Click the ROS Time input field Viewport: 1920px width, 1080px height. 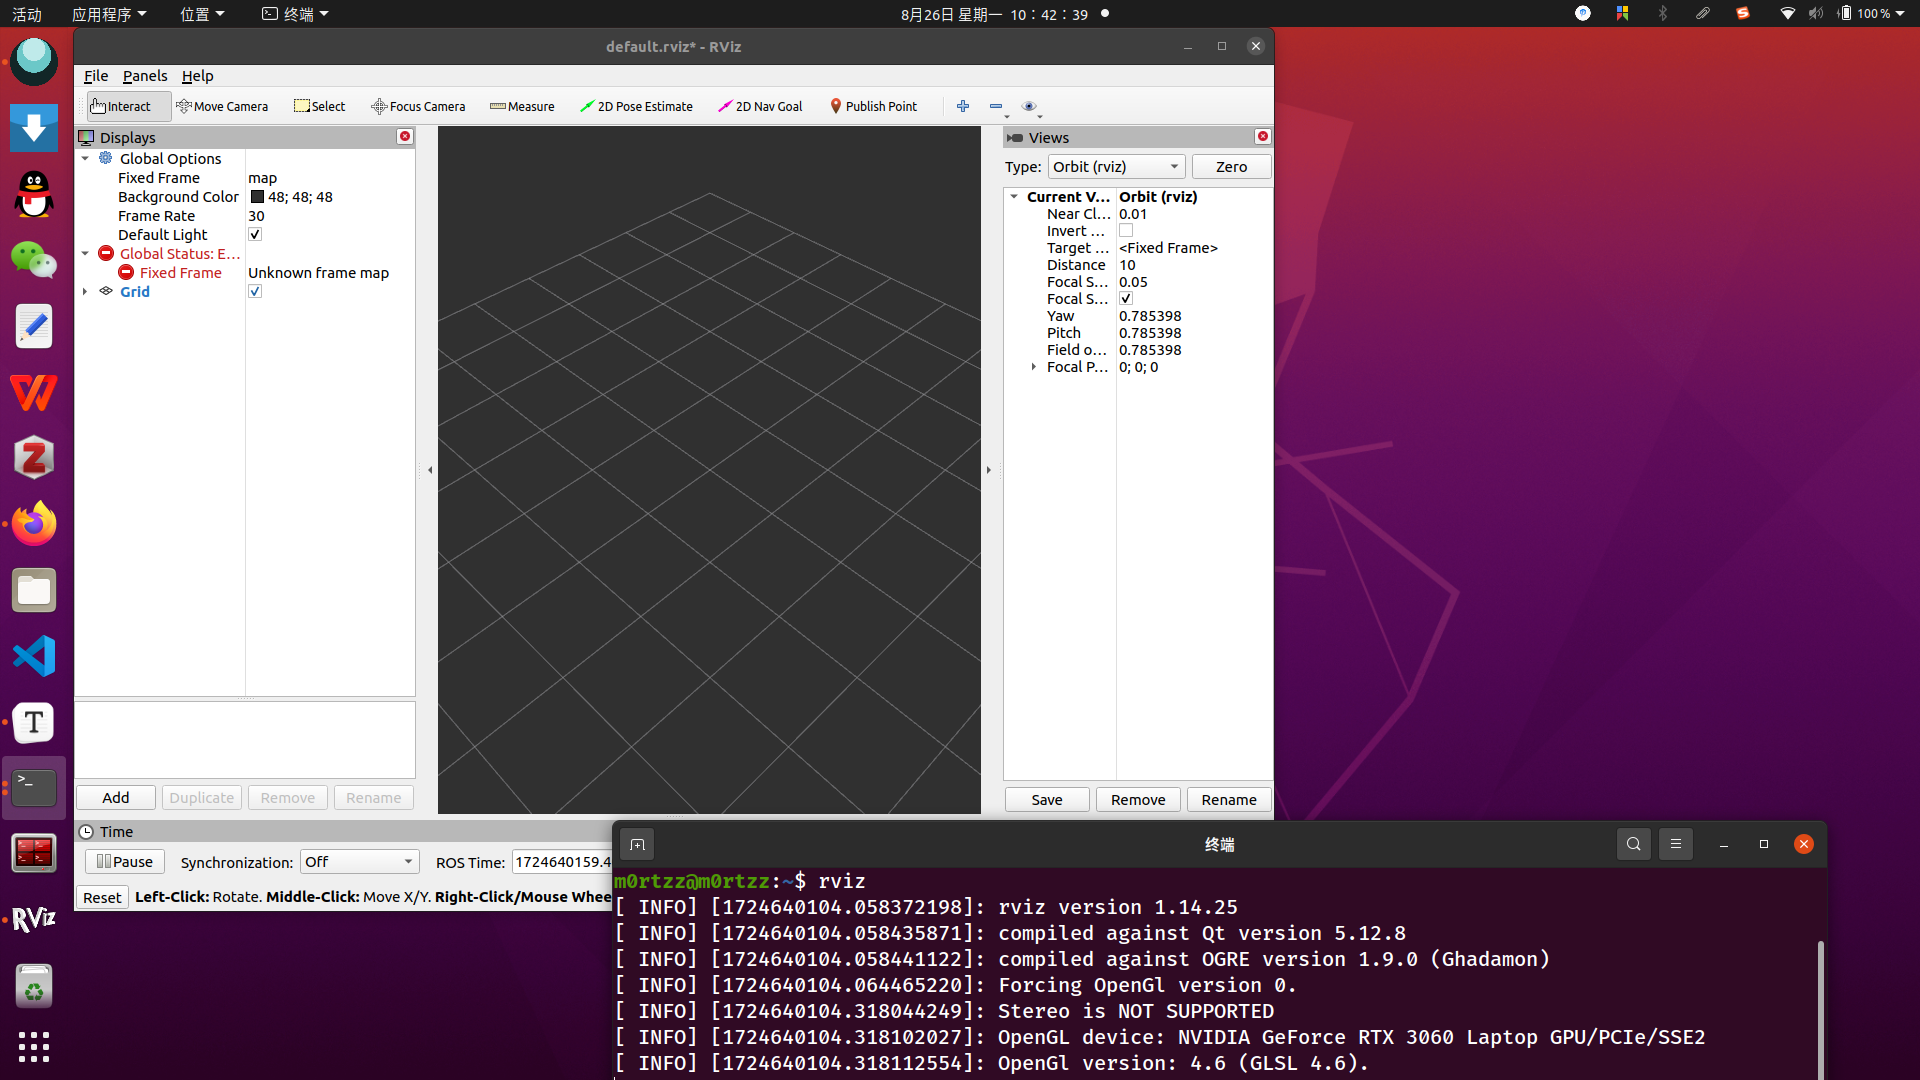pyautogui.click(x=562, y=862)
